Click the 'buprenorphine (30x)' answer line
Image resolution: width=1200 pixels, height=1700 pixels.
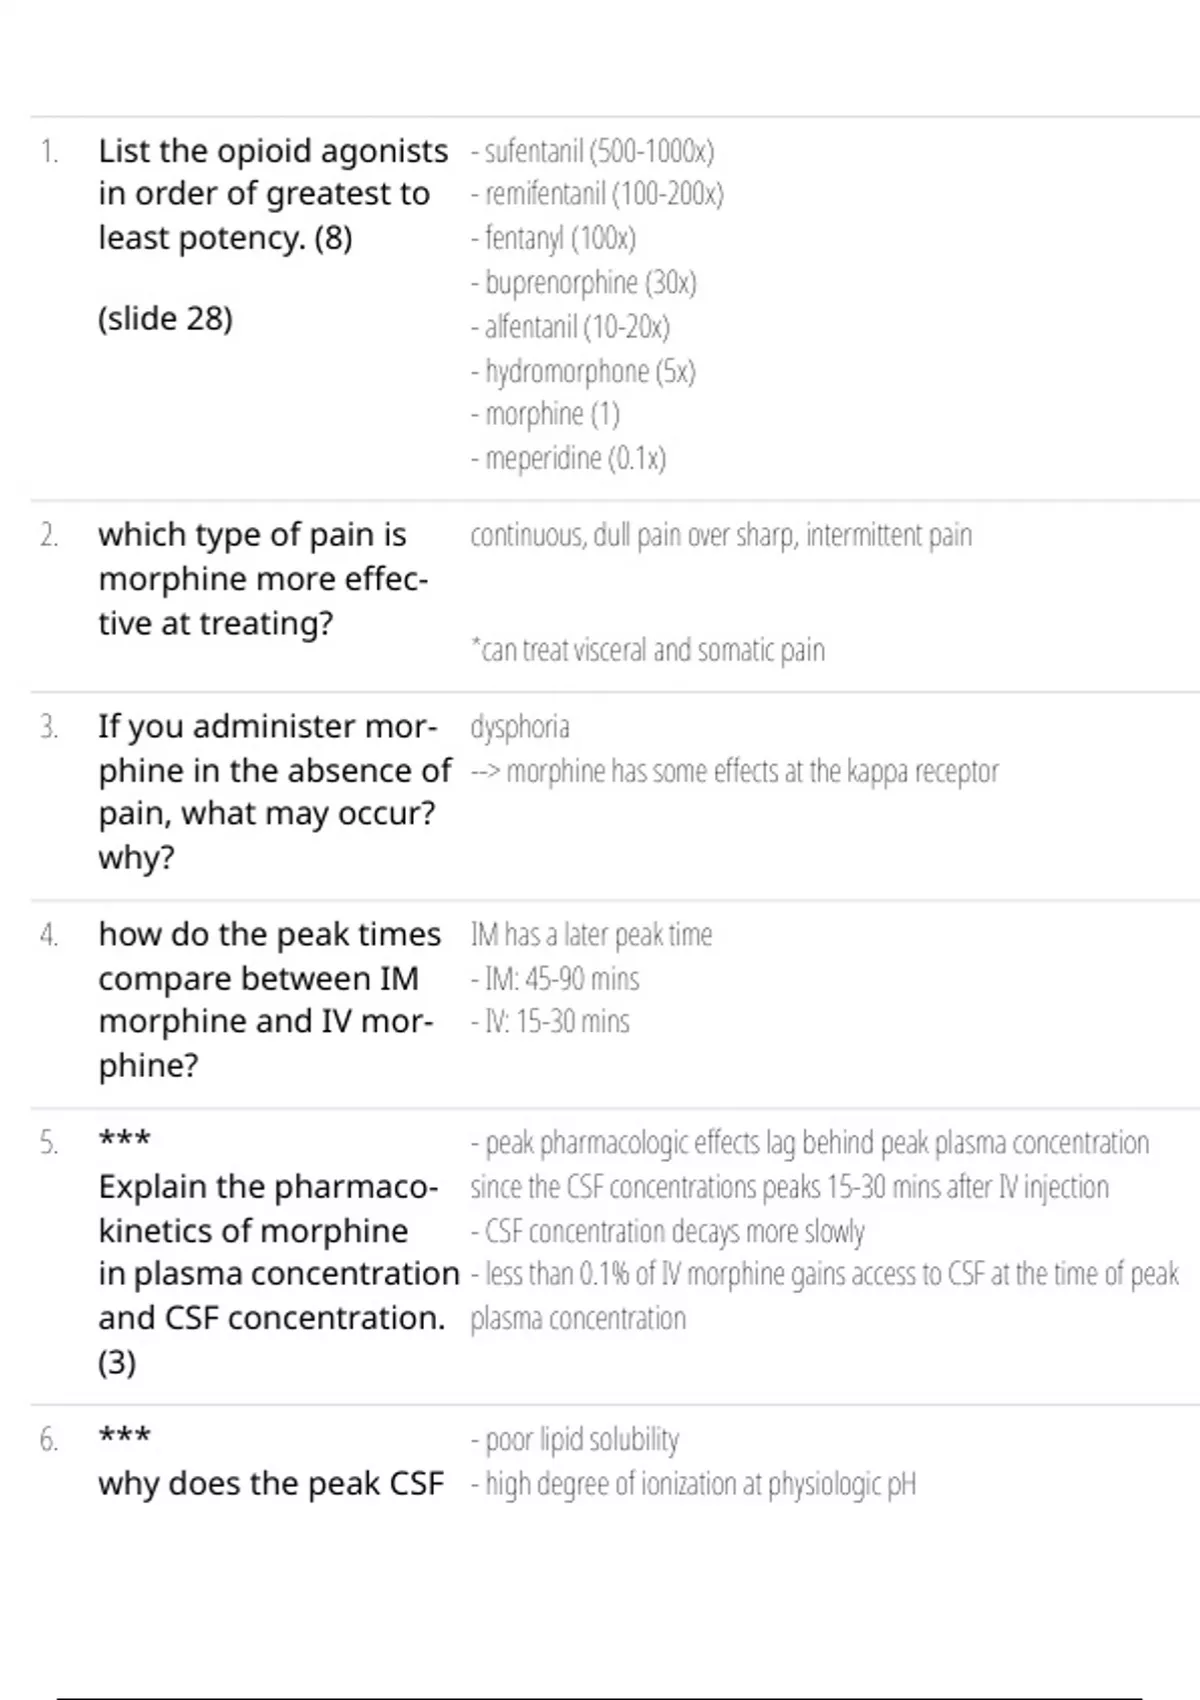tap(583, 283)
